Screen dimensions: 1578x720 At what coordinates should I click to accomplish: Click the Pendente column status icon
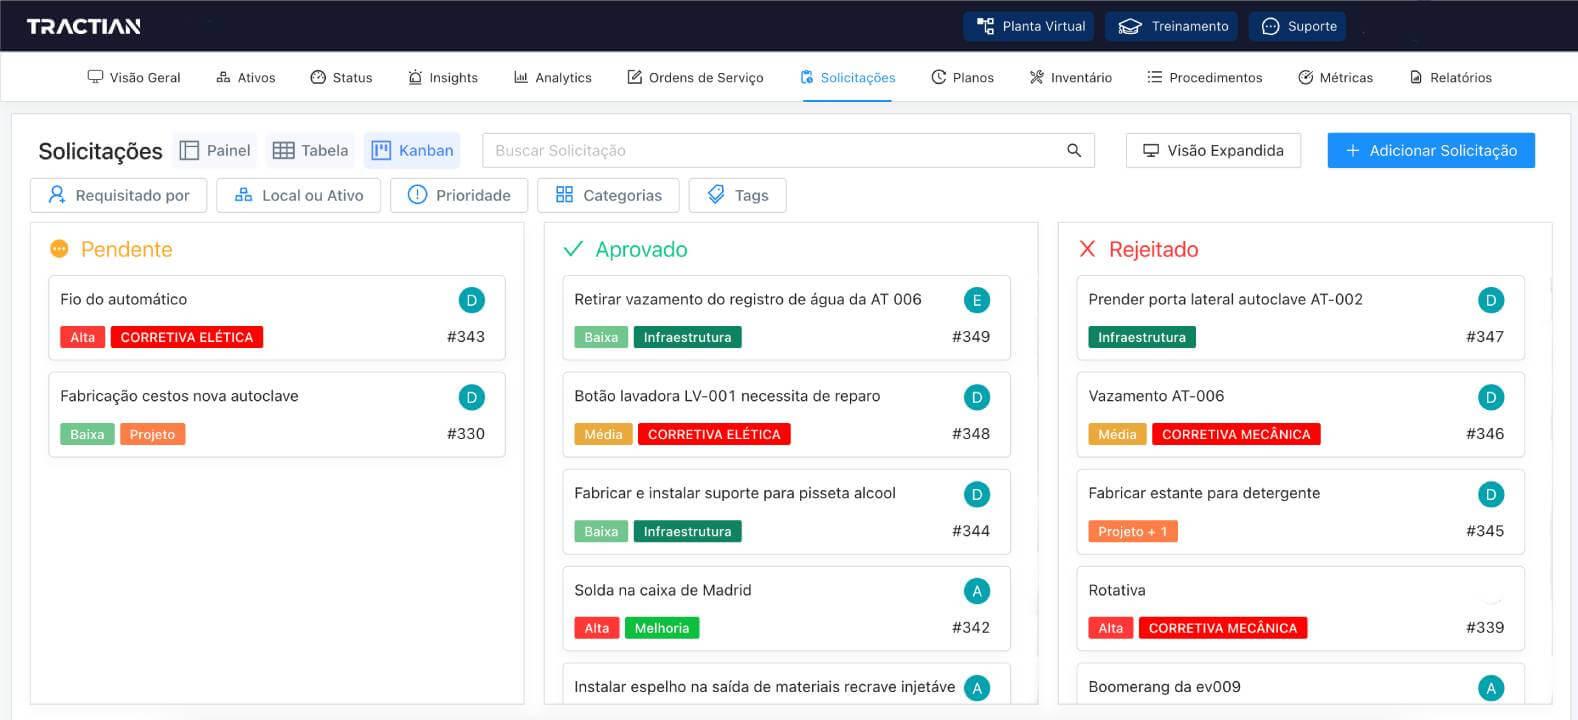[59, 248]
